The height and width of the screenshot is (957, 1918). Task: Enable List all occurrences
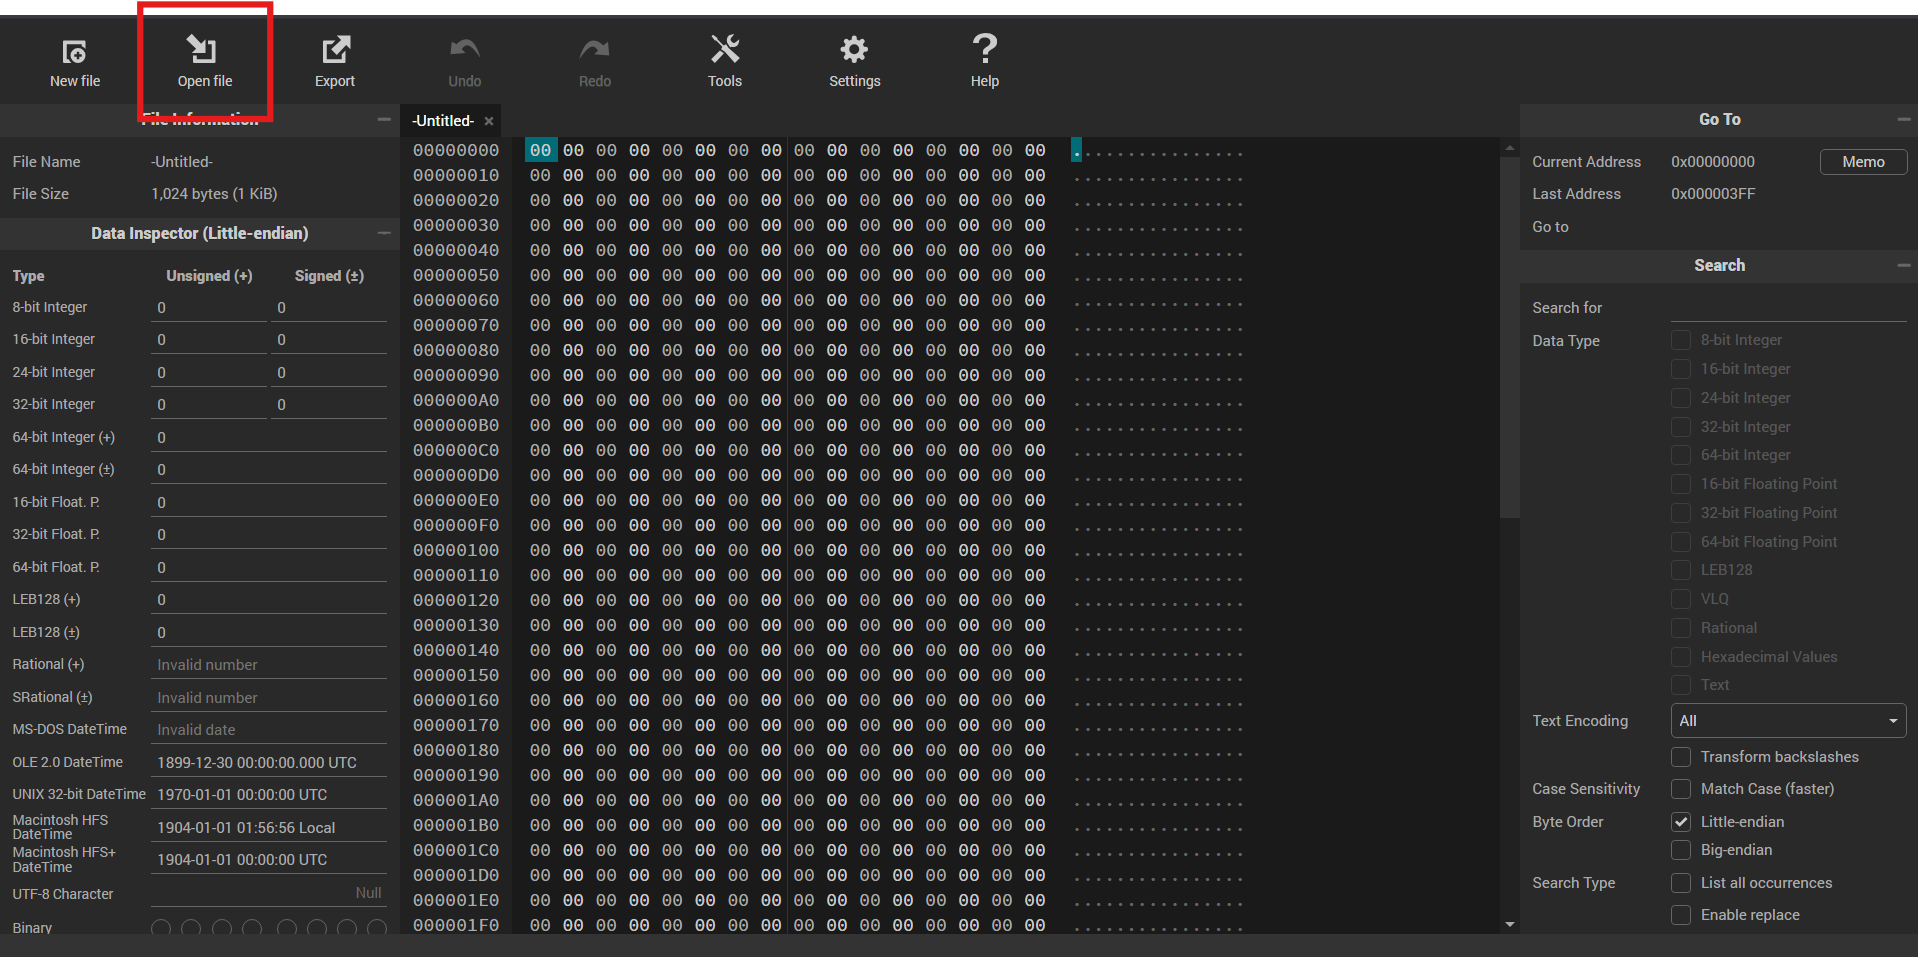pos(1681,883)
